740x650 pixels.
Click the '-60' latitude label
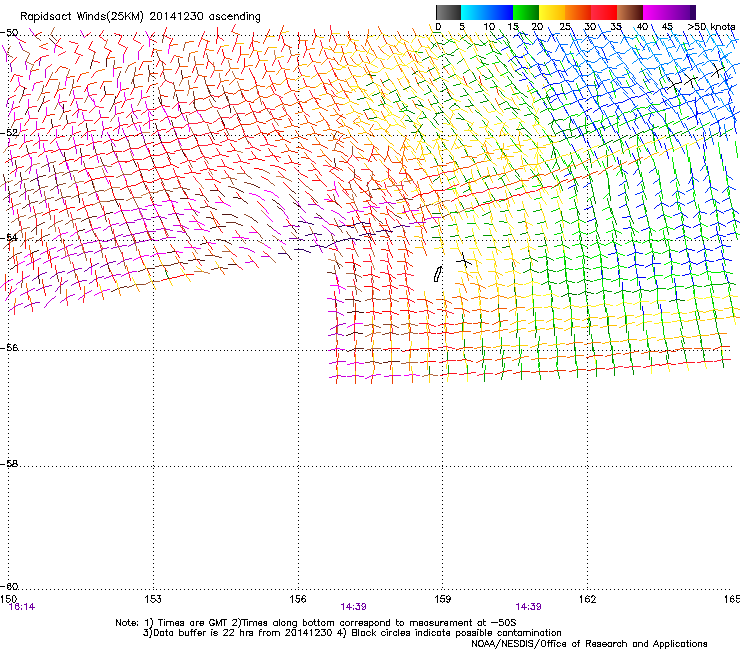pos(9,587)
